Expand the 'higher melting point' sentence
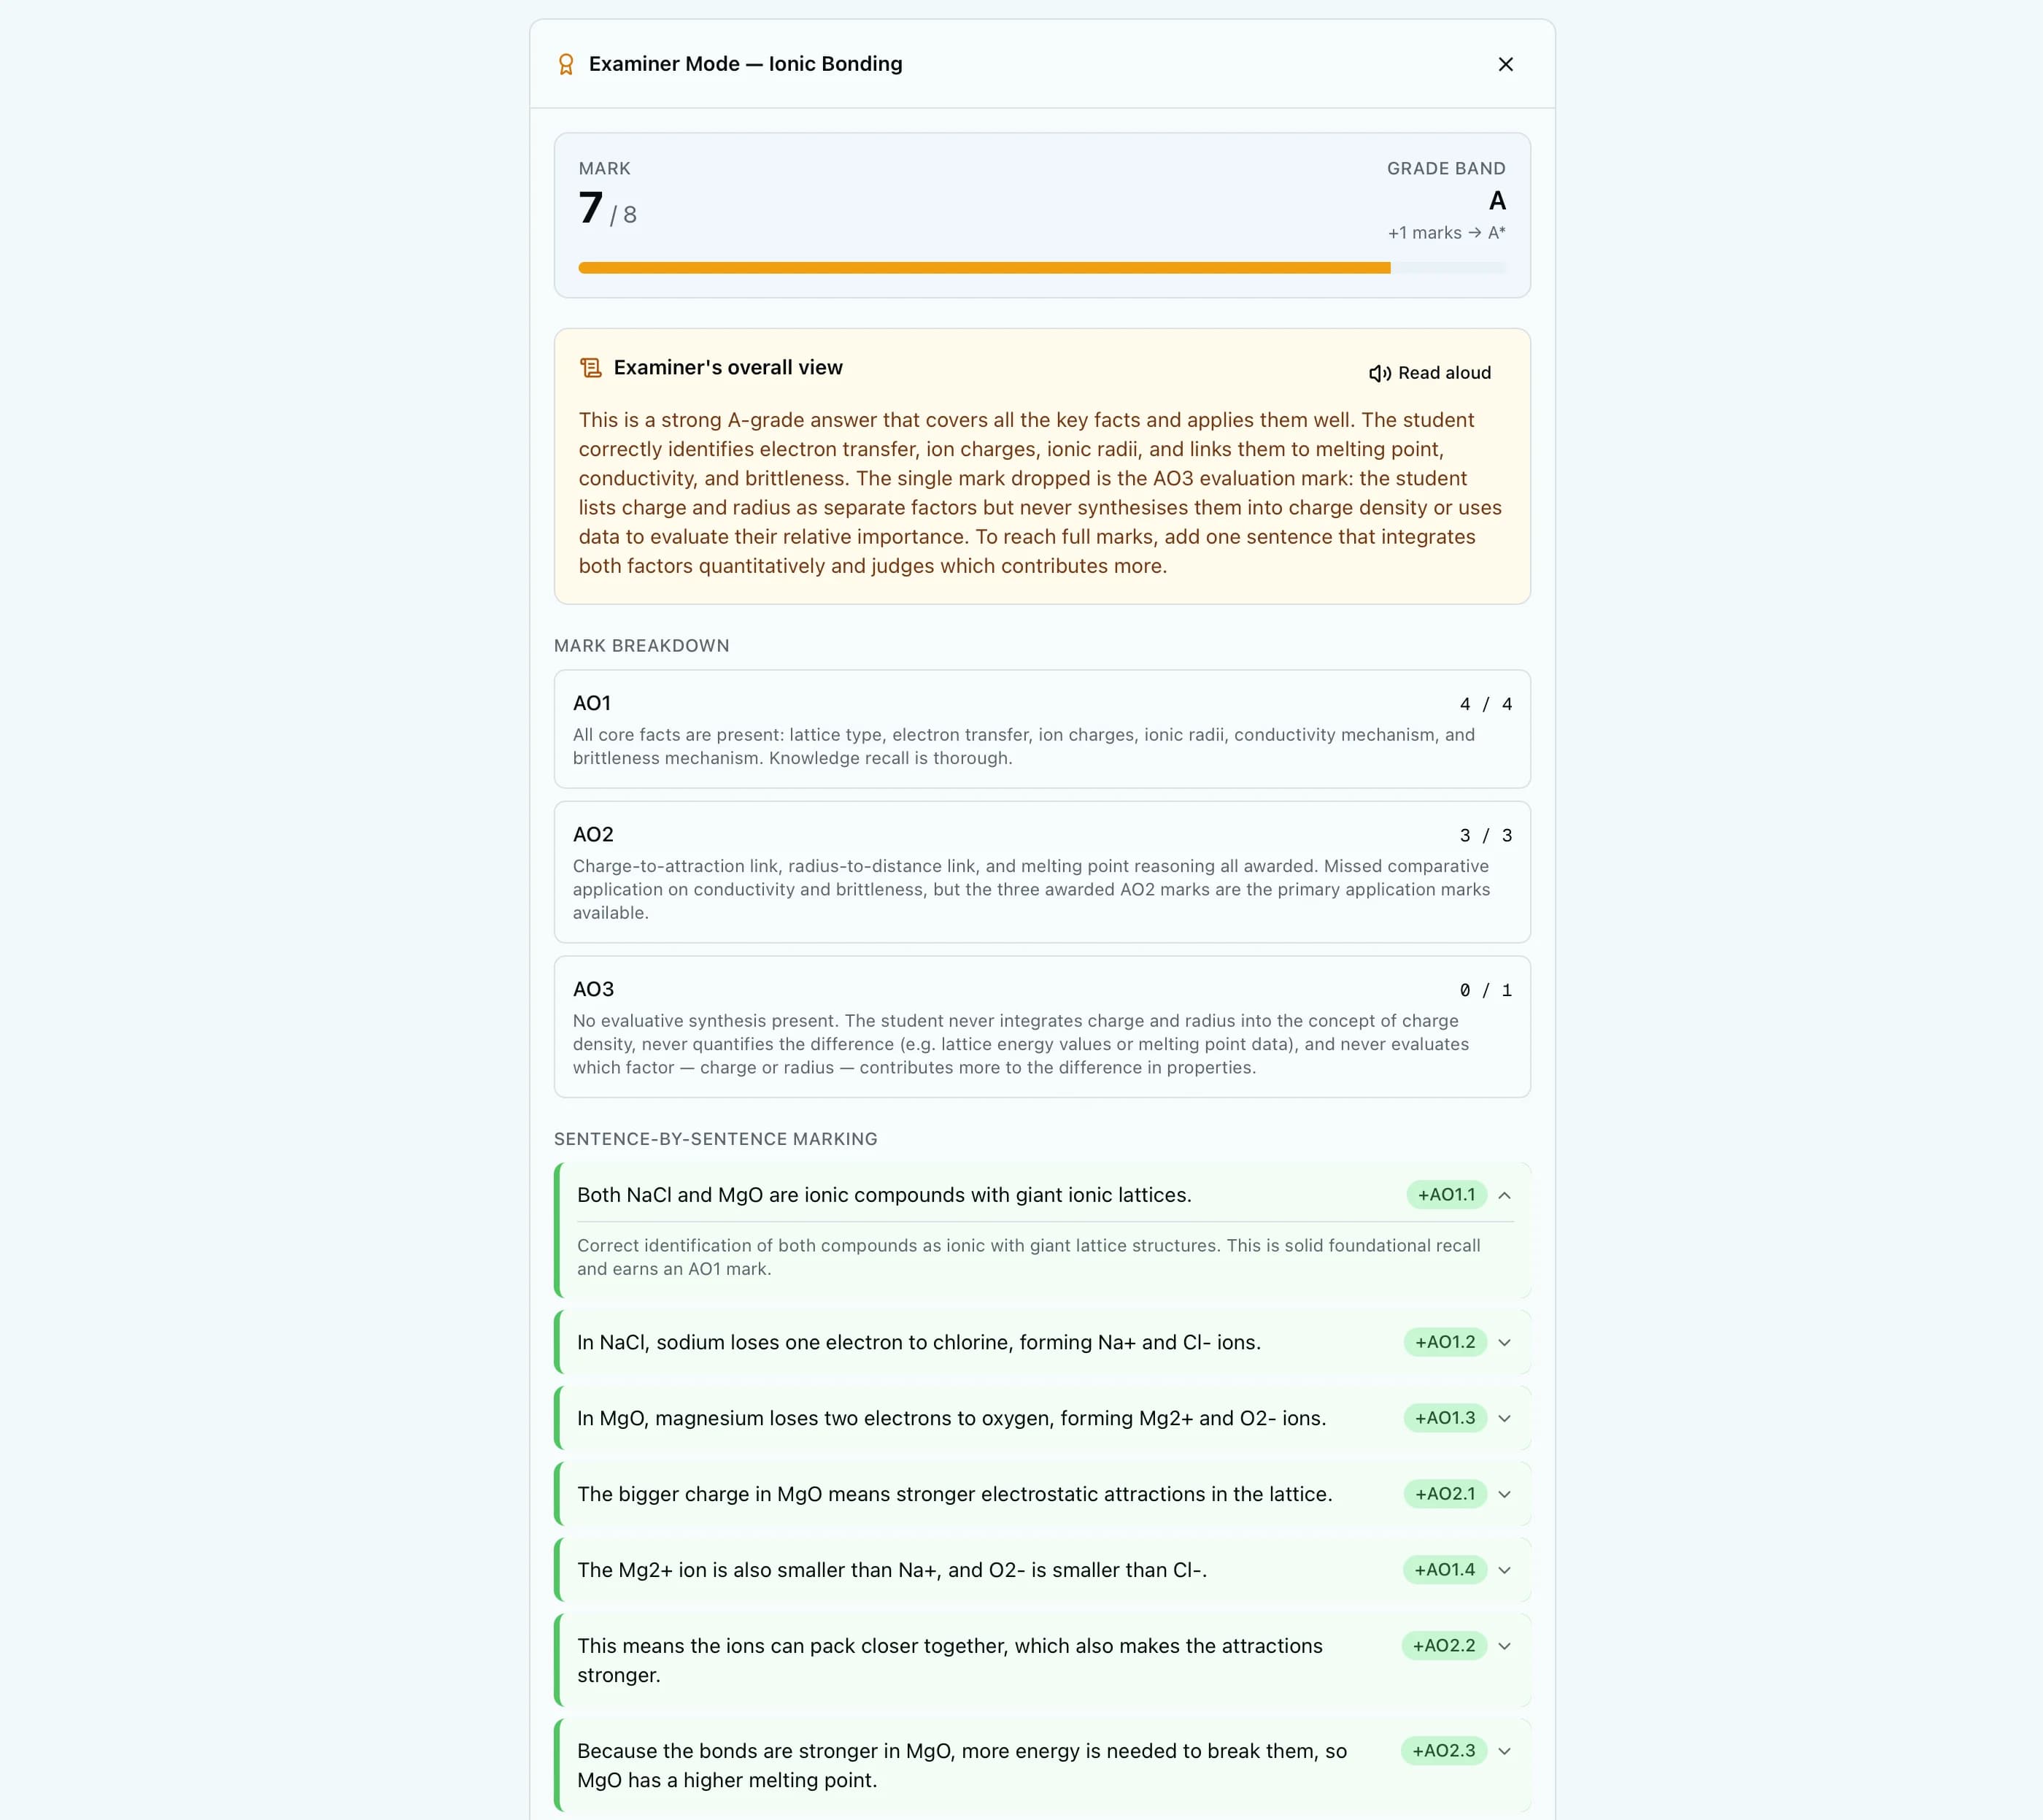Viewport: 2043px width, 1820px height. click(x=1504, y=1751)
